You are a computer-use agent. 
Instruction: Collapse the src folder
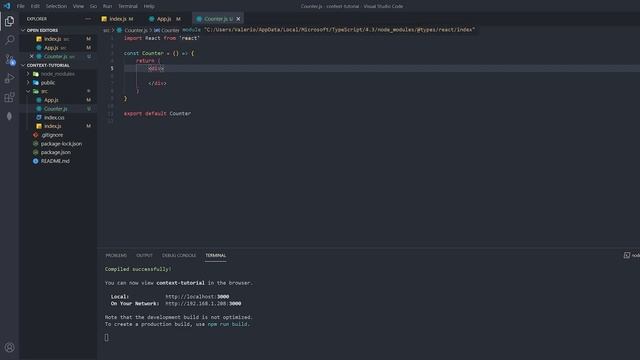28,91
